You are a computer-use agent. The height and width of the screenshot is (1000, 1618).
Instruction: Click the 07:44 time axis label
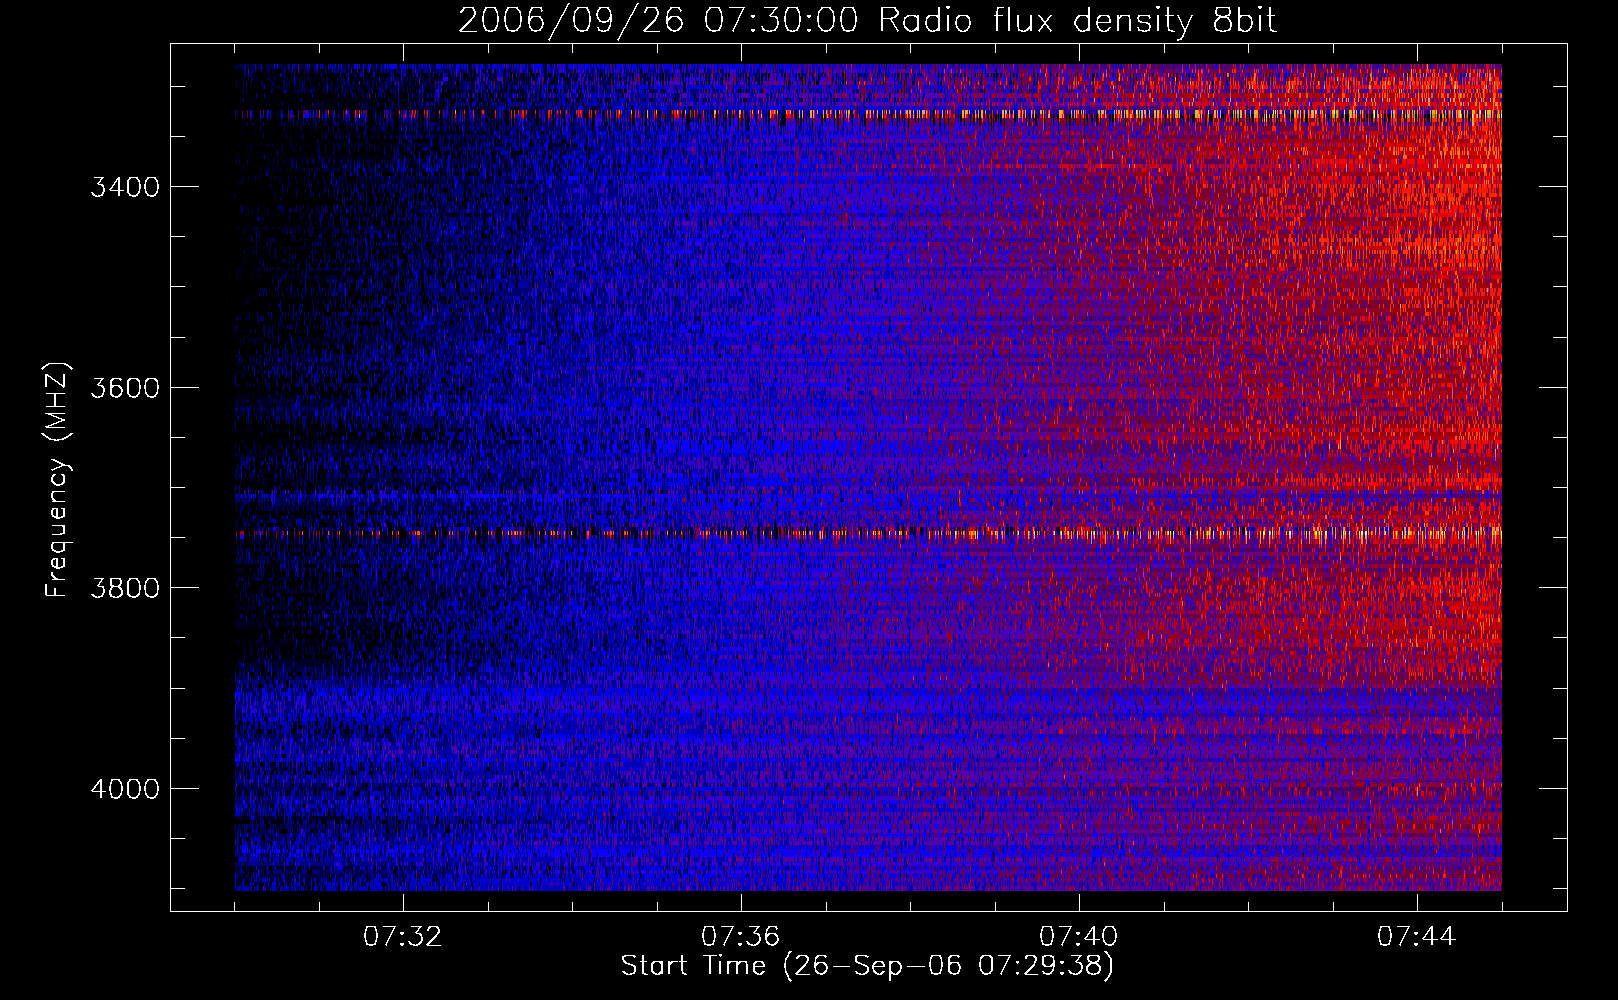(x=1417, y=936)
